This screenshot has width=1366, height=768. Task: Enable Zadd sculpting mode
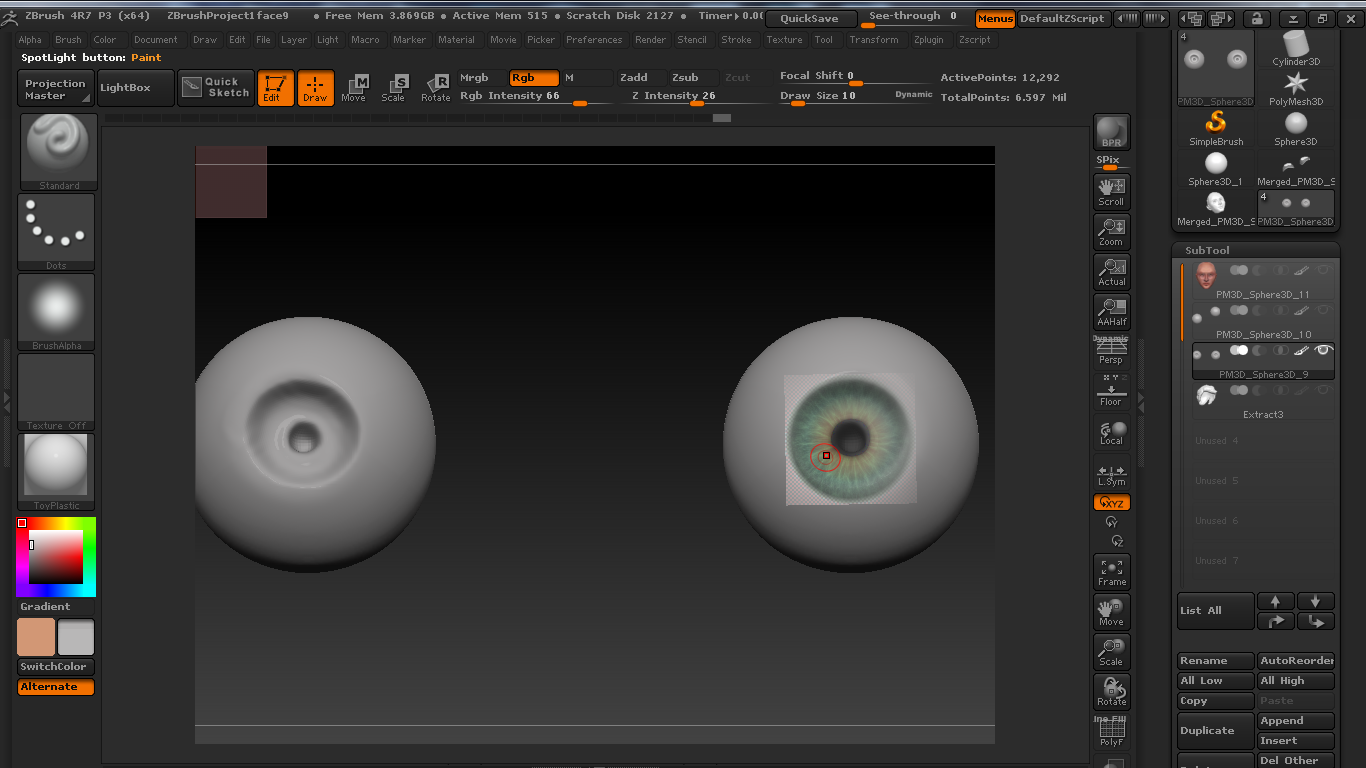641,78
